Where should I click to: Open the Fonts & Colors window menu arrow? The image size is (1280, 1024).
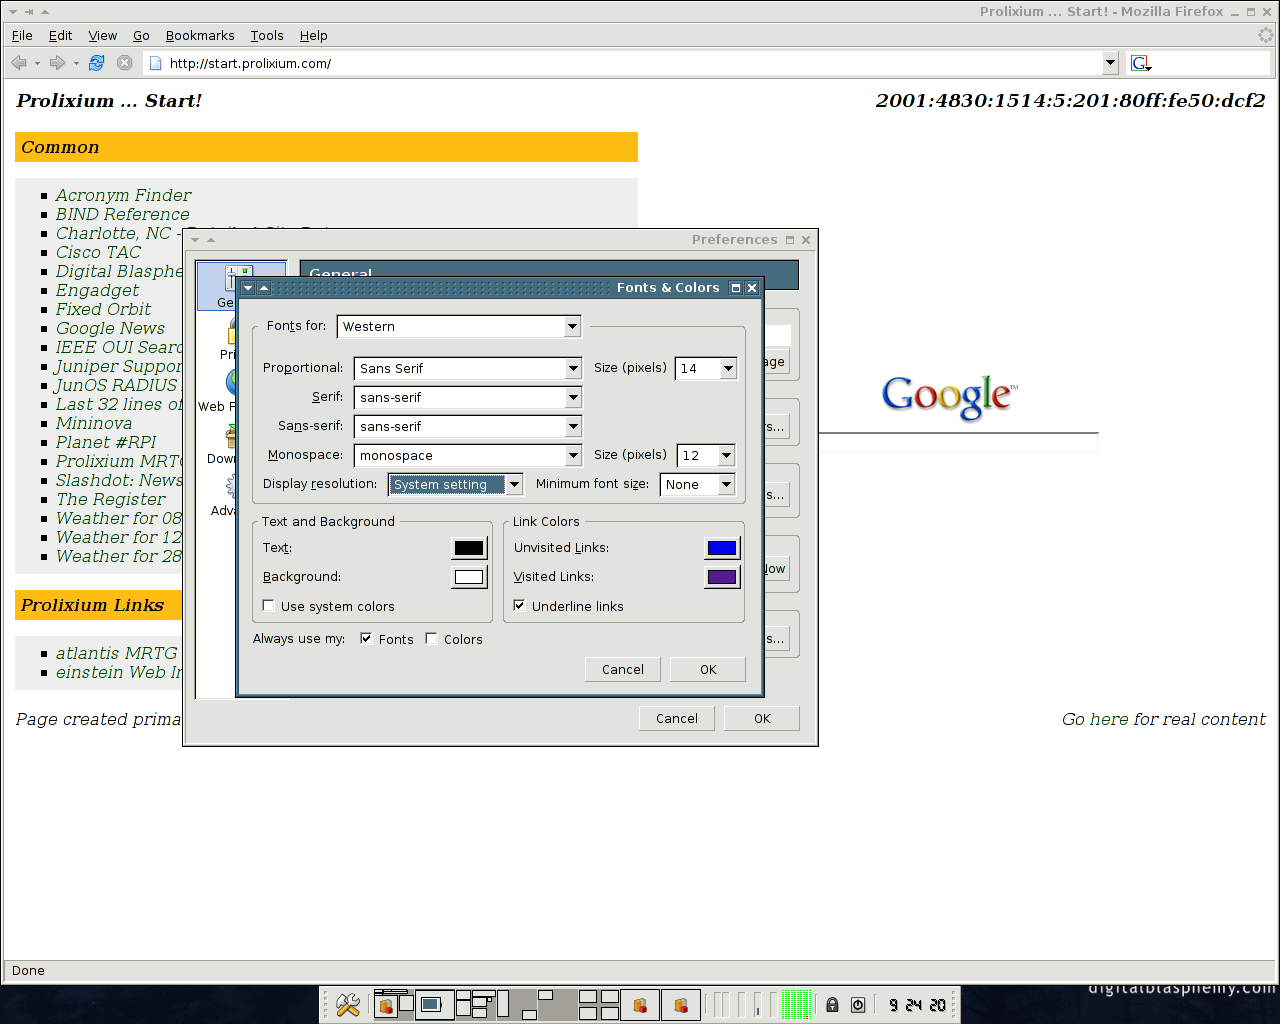point(248,288)
